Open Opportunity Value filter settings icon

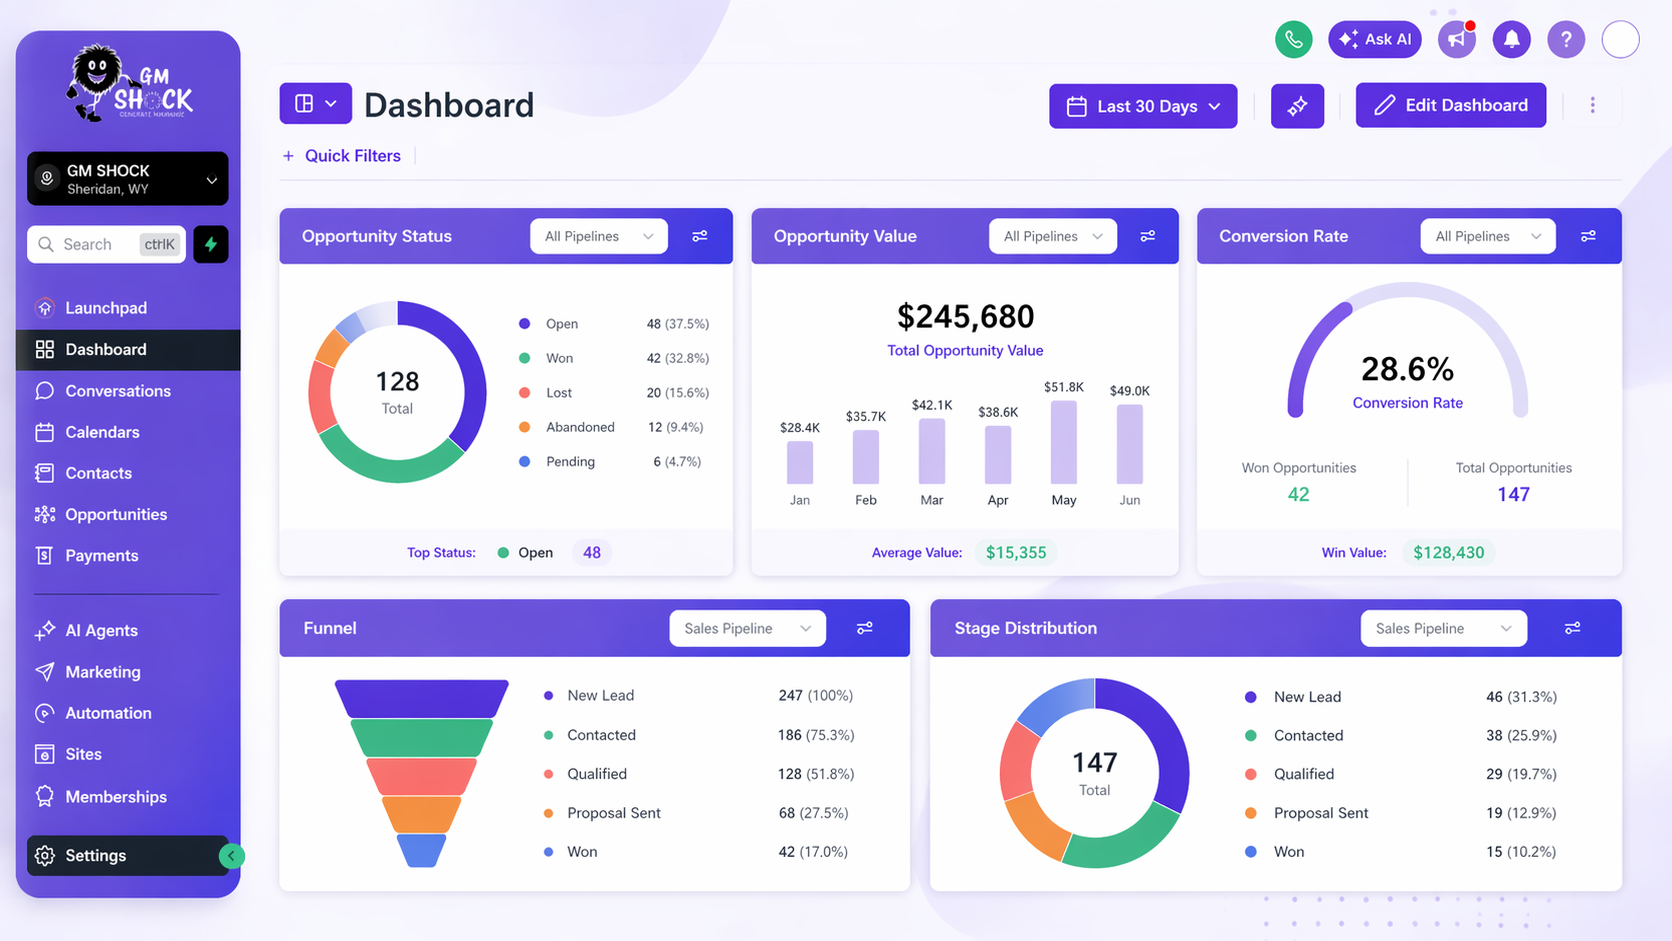tap(1148, 236)
